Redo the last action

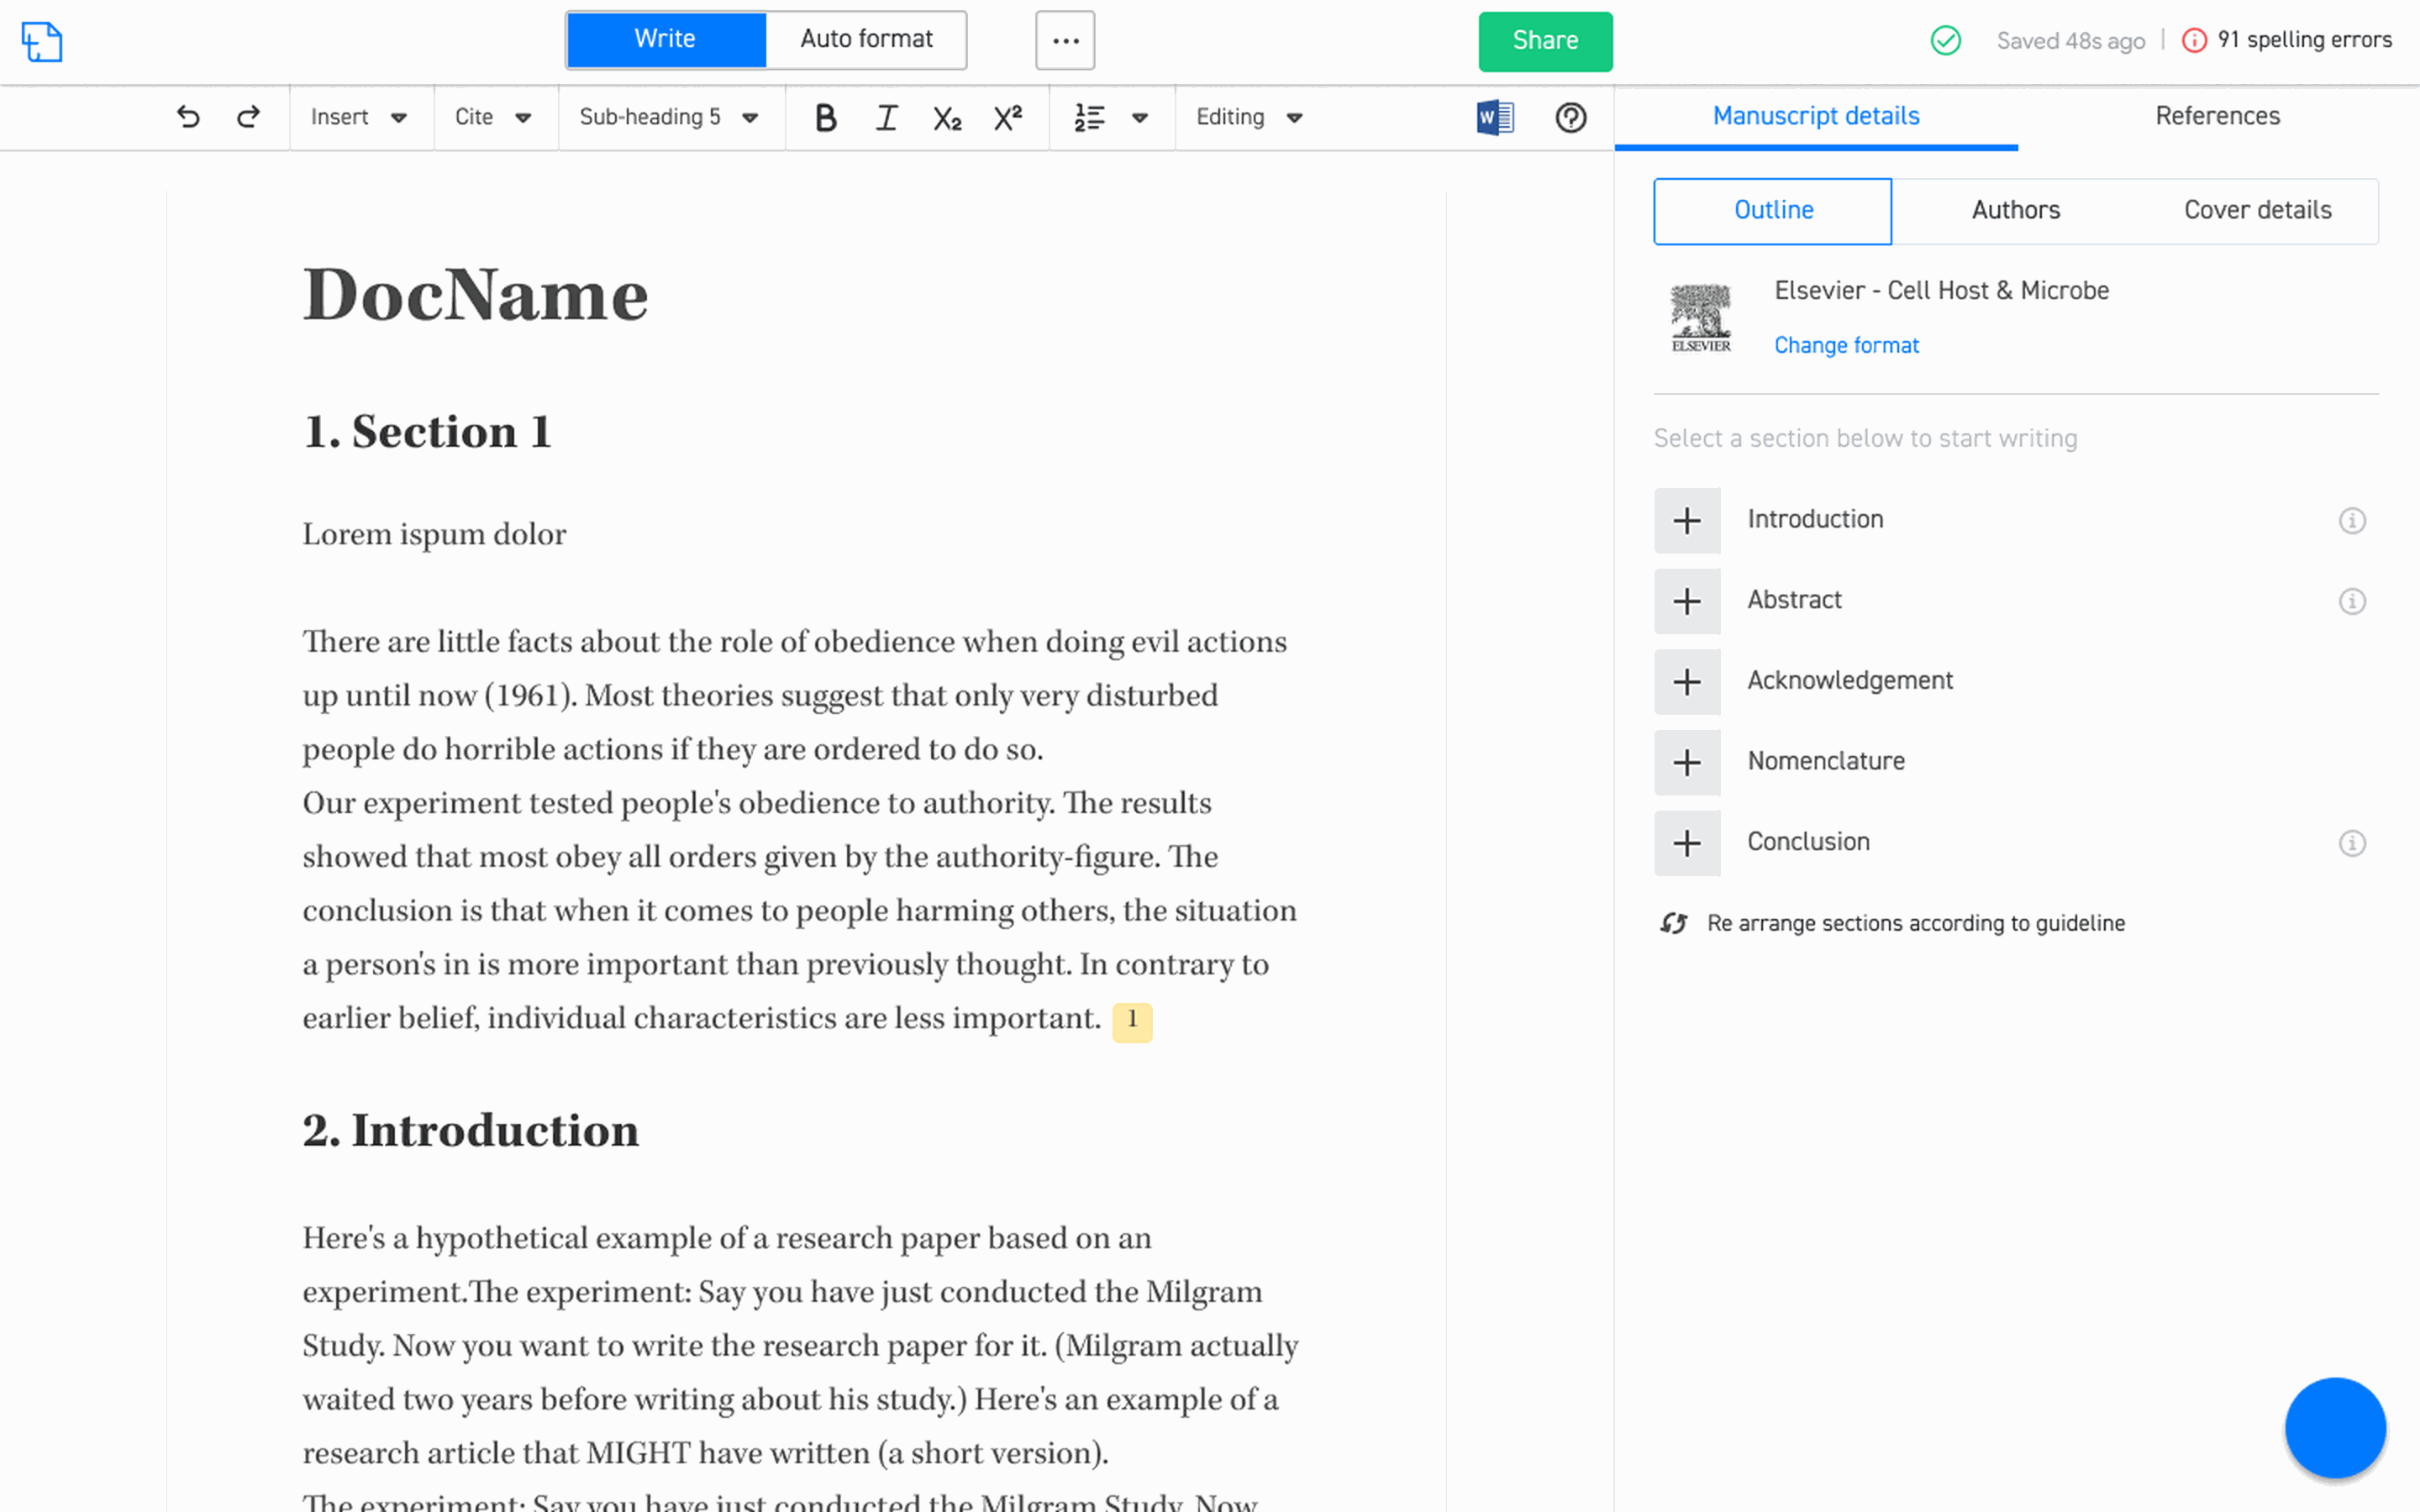[248, 117]
